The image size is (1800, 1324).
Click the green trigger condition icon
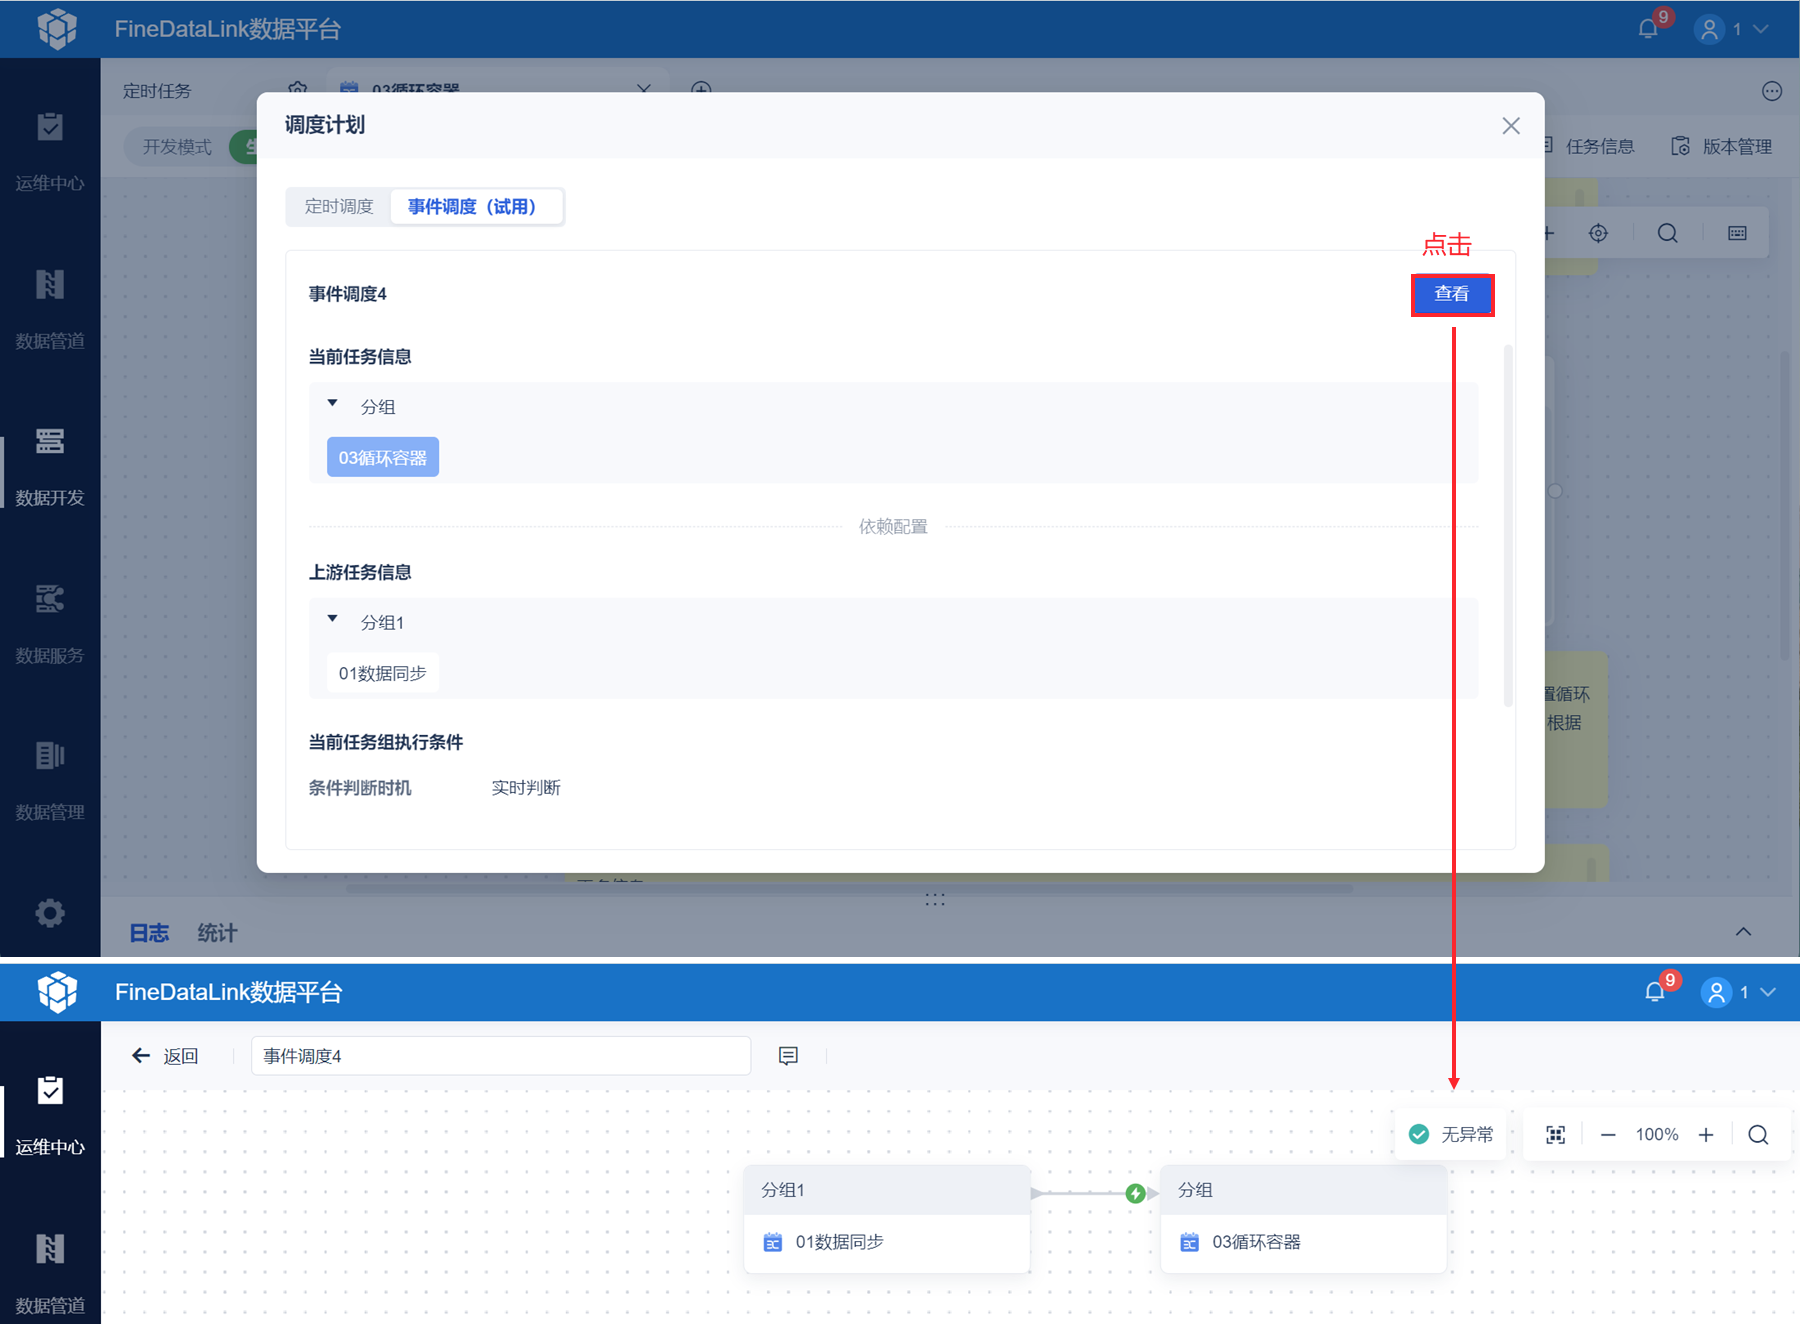click(1135, 1193)
